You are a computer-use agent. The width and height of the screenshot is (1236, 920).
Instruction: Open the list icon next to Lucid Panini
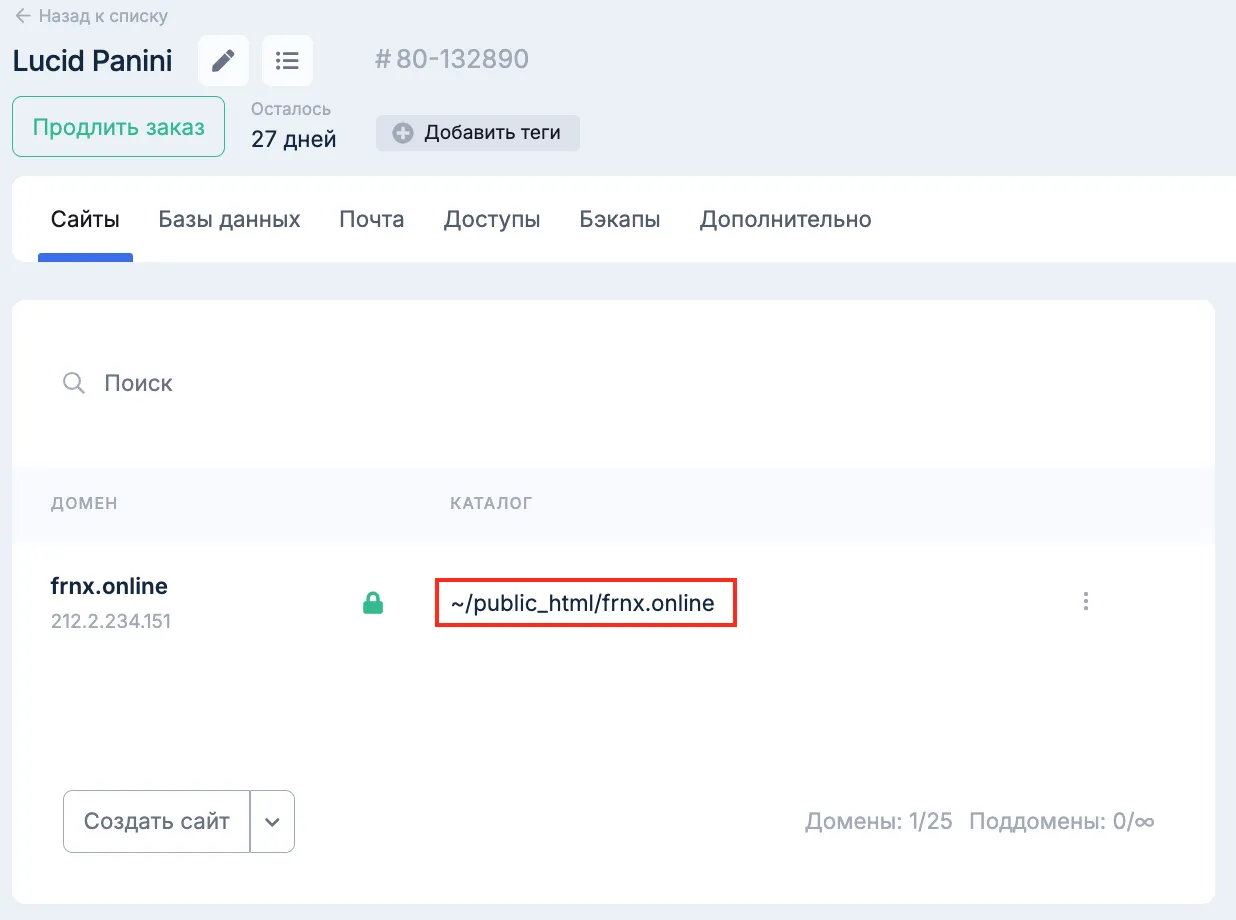tap(287, 61)
